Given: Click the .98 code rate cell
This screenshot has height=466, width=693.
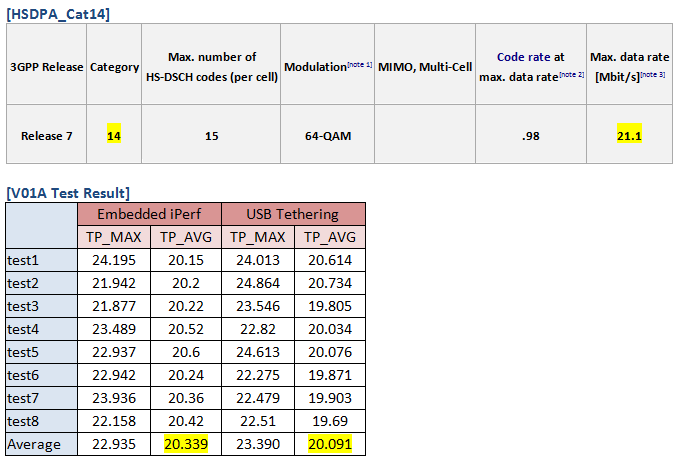Looking at the screenshot, I should click(x=530, y=135).
